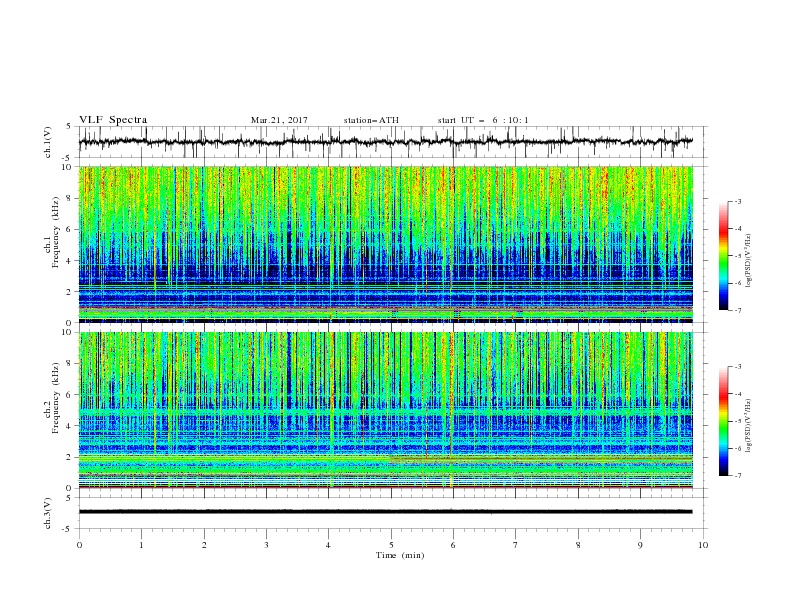This screenshot has width=792, height=612.
Task: Select the "ch.1 Frequency (kHz)" axis label
Action: click(x=52, y=232)
